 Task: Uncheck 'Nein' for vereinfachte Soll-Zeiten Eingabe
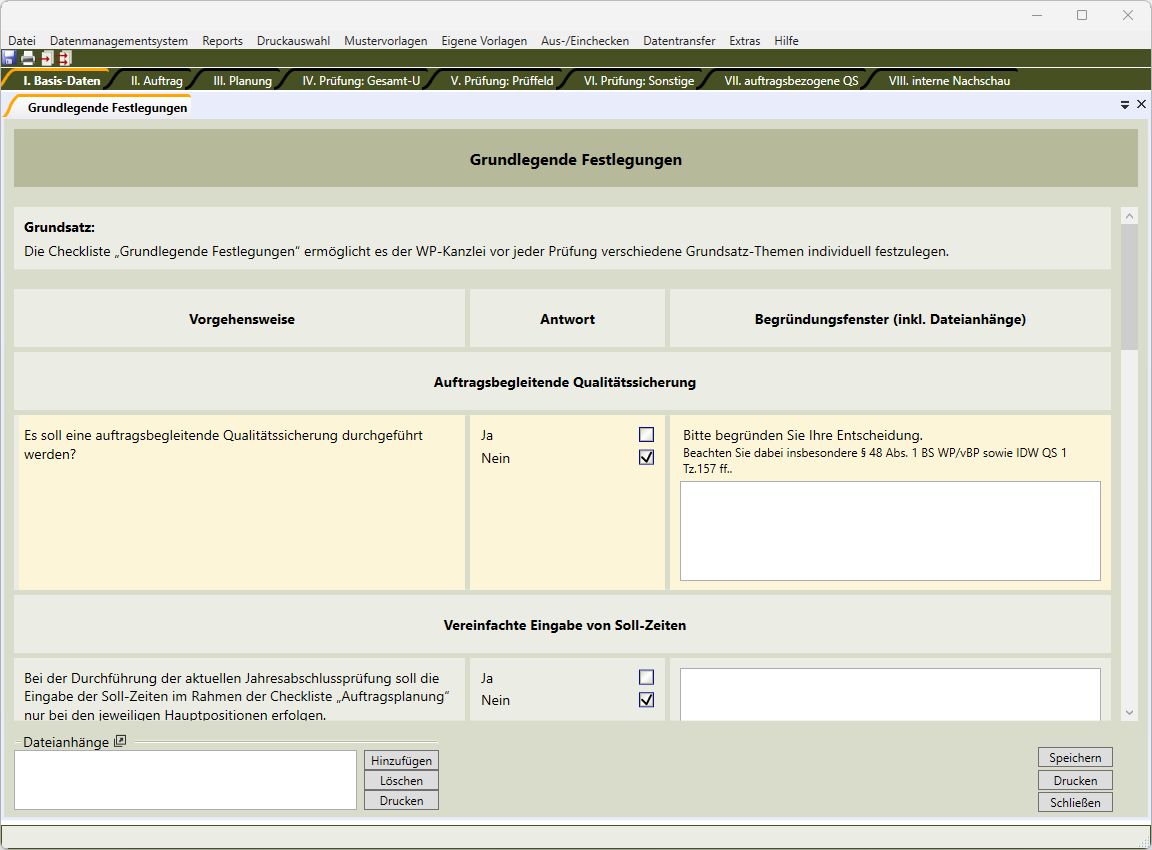click(x=646, y=700)
